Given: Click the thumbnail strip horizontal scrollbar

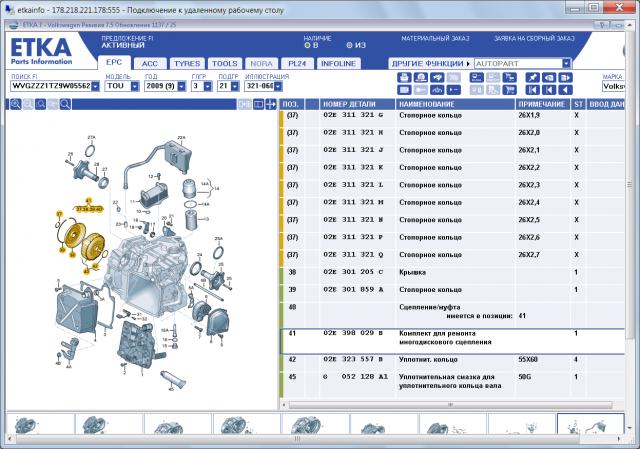Looking at the screenshot, I should tap(297, 439).
